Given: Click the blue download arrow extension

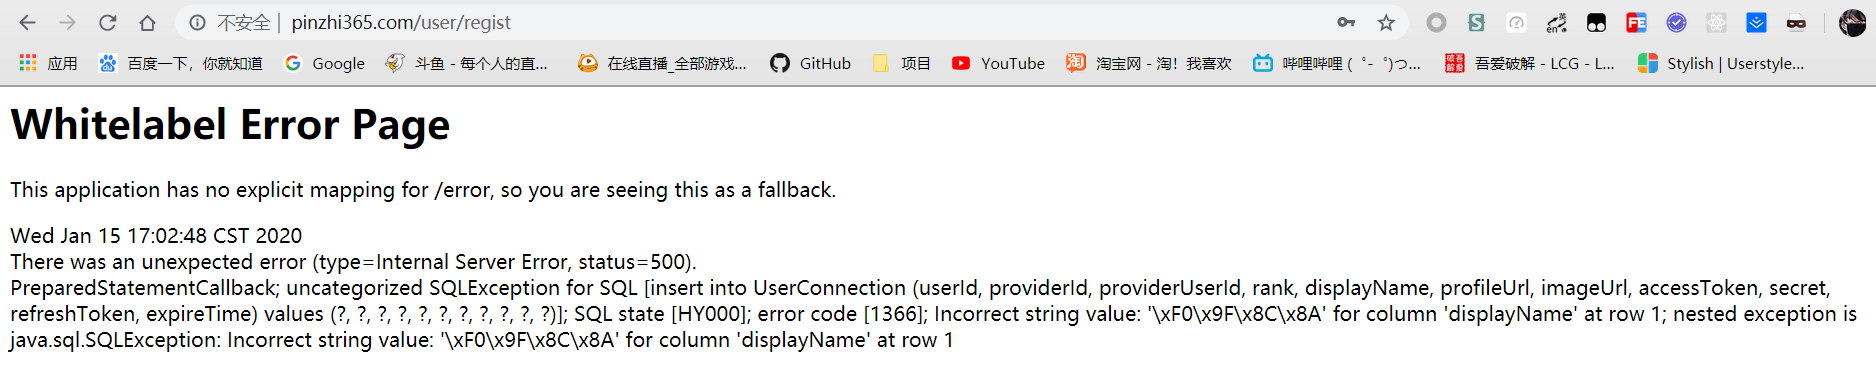Looking at the screenshot, I should pos(1756,22).
